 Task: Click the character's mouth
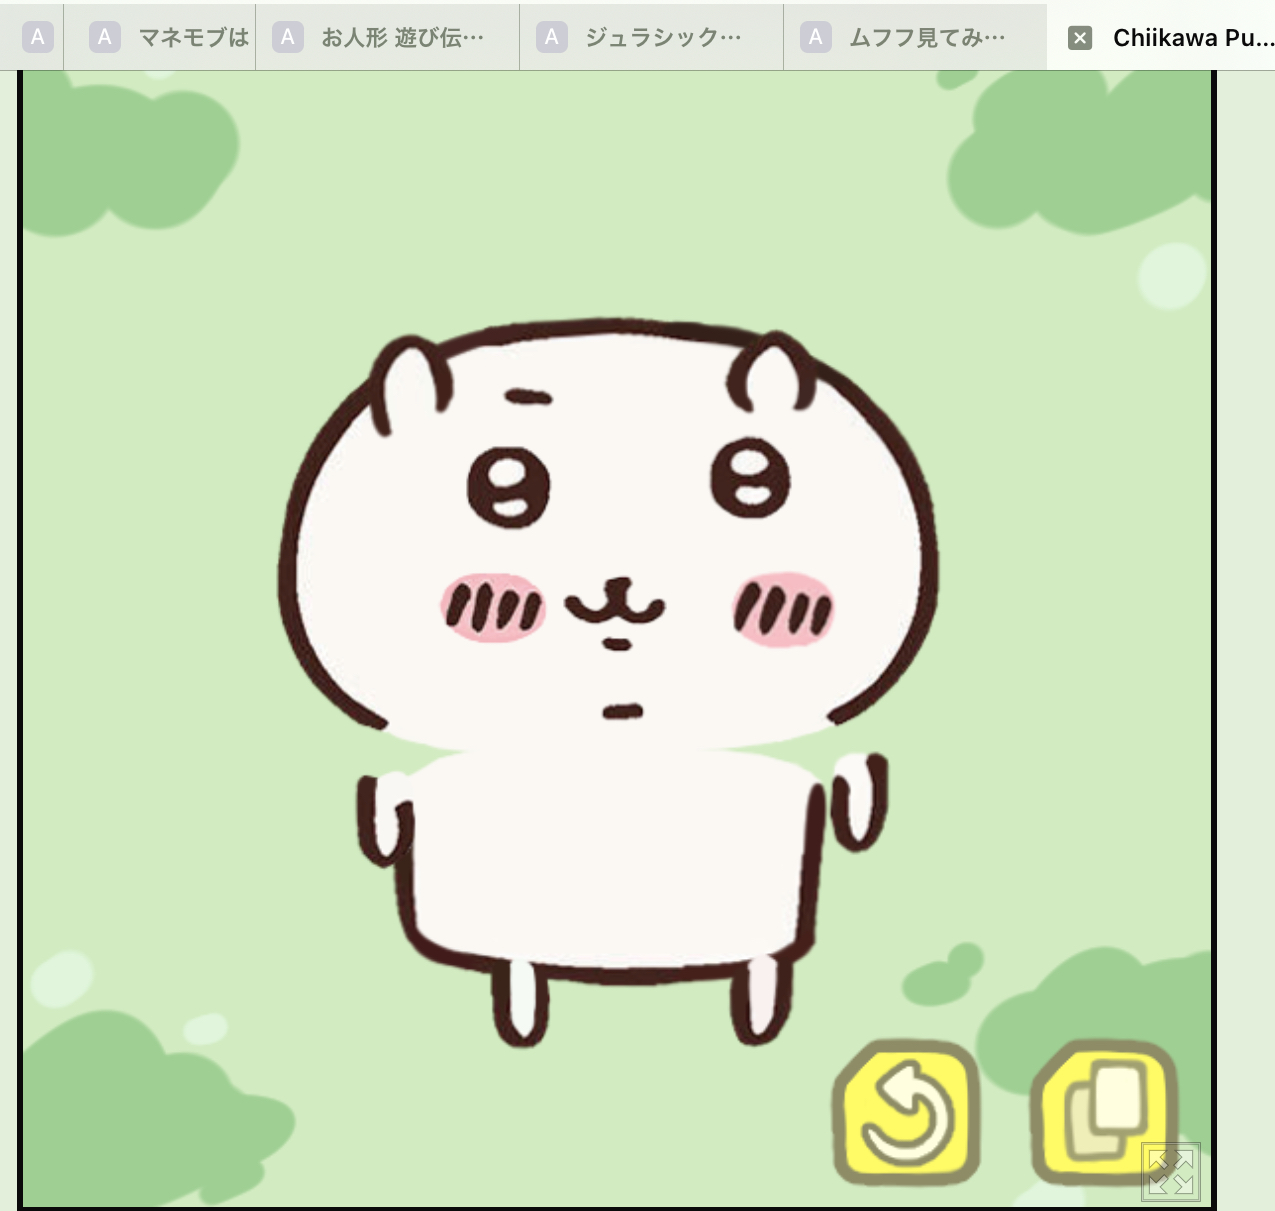(615, 605)
